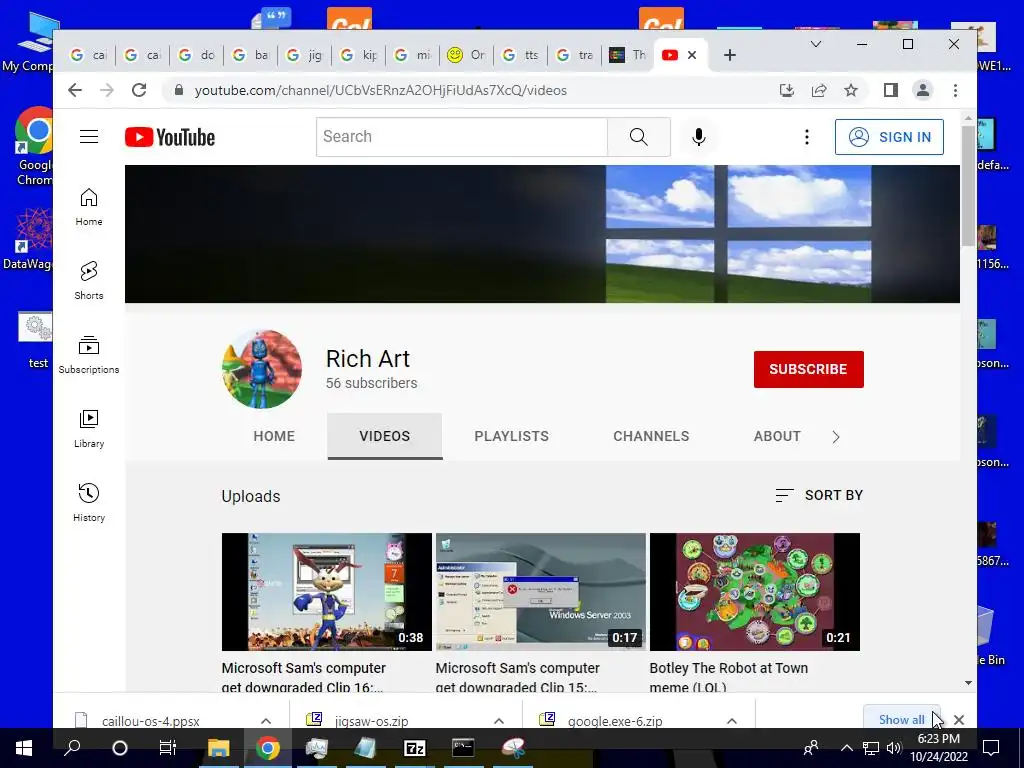Switch to the 'jig' browser tab

coord(305,55)
